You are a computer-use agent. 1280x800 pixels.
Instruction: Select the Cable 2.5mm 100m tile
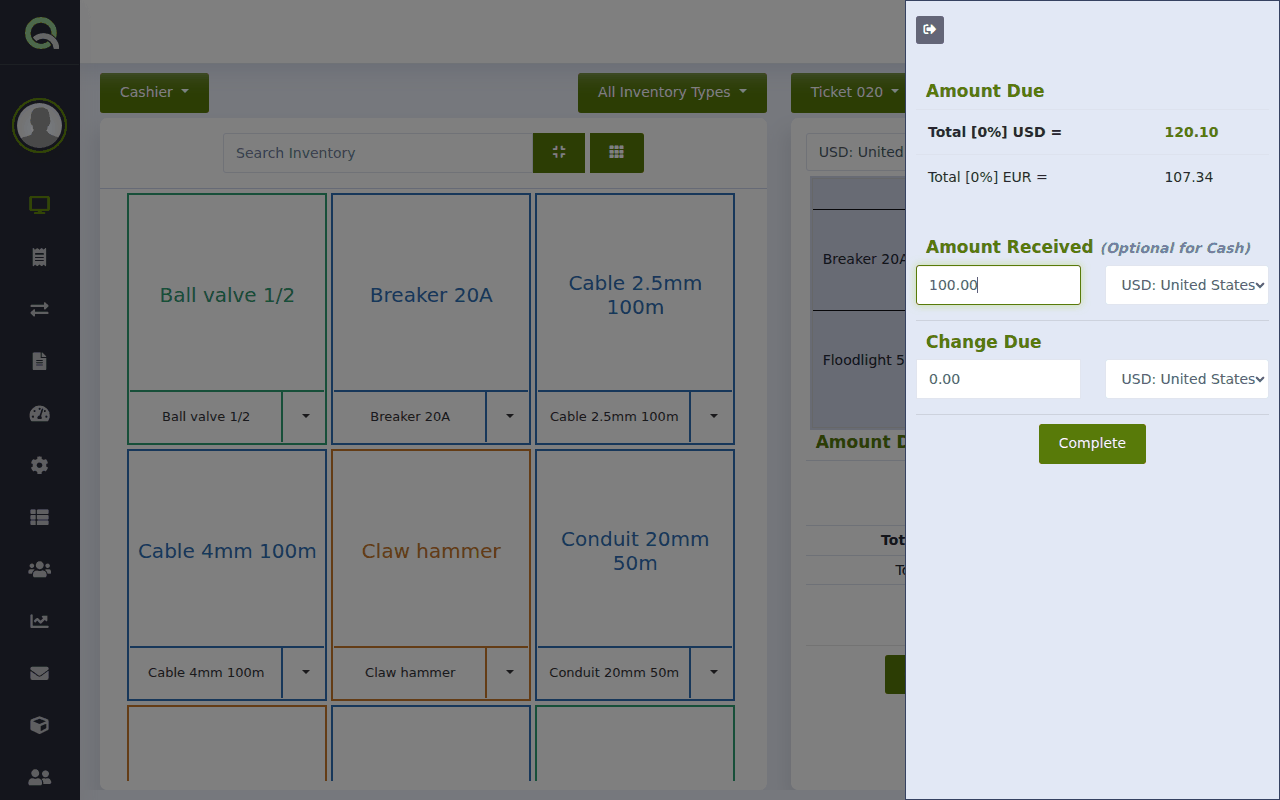[635, 293]
